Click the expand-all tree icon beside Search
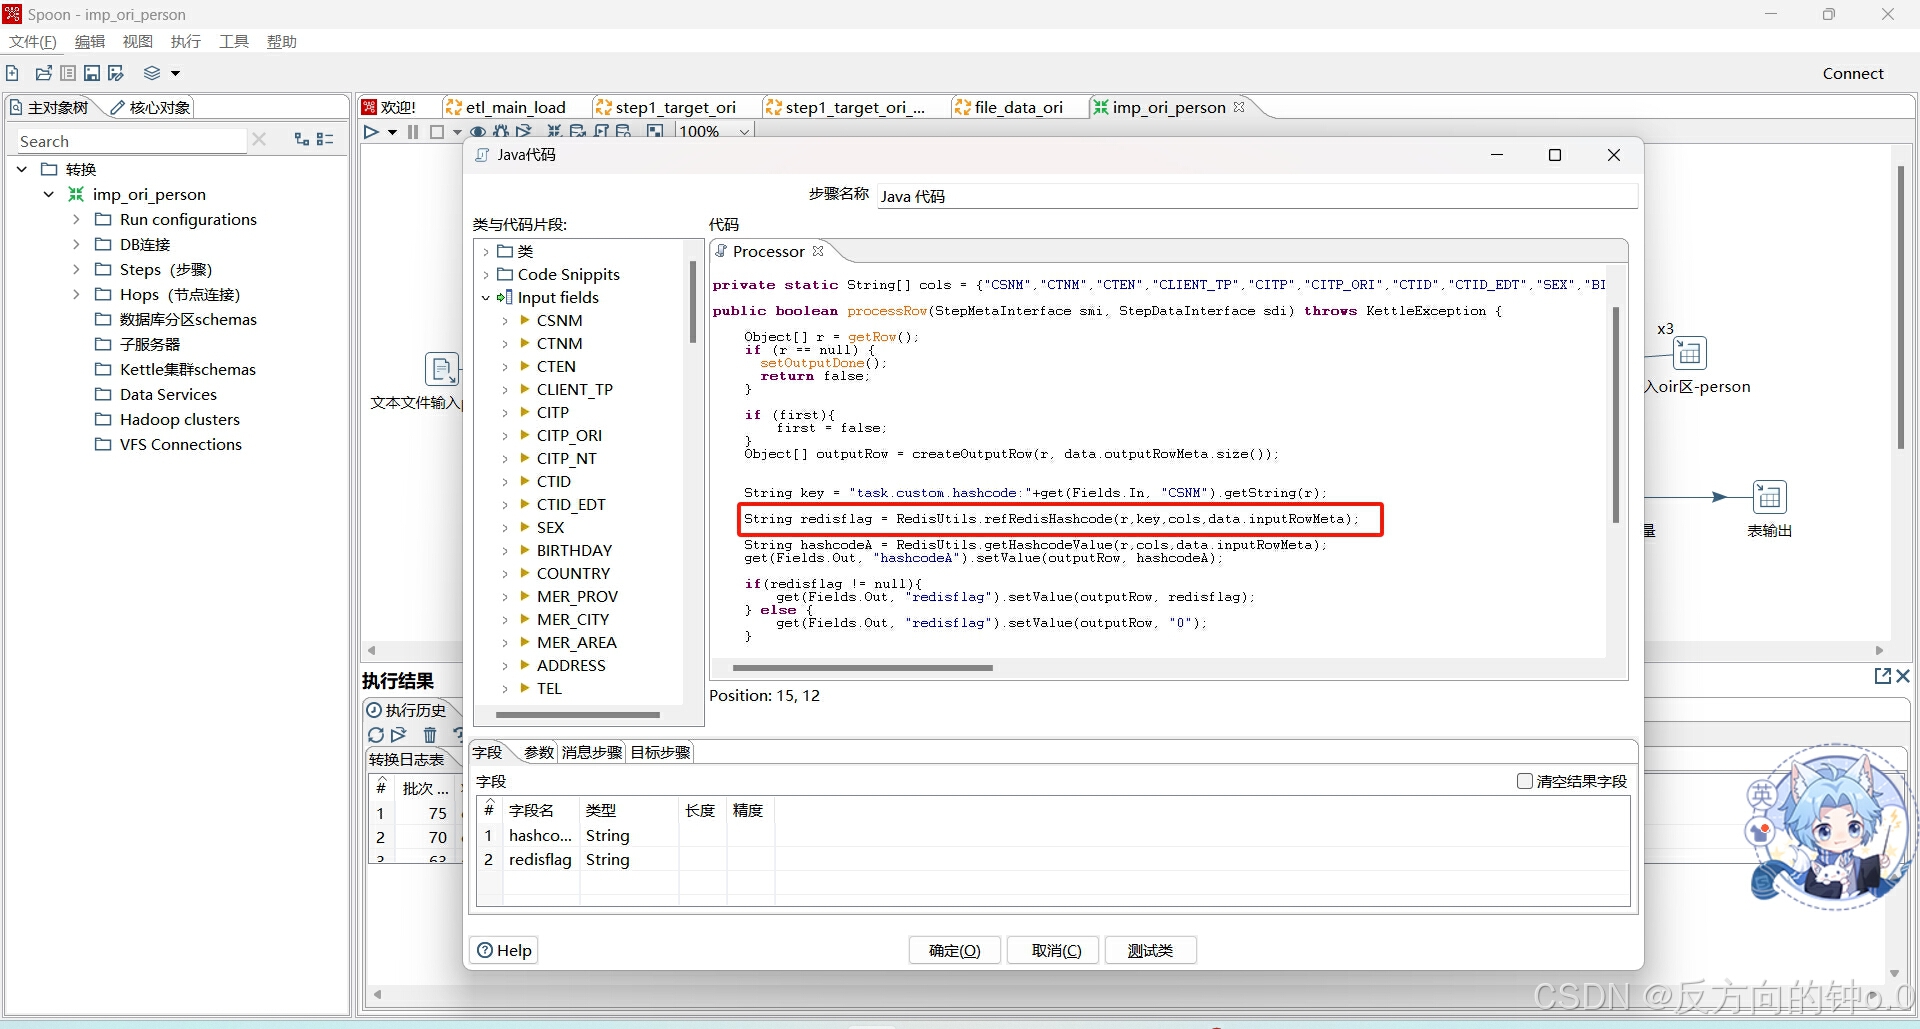The image size is (1920, 1029). tap(302, 140)
